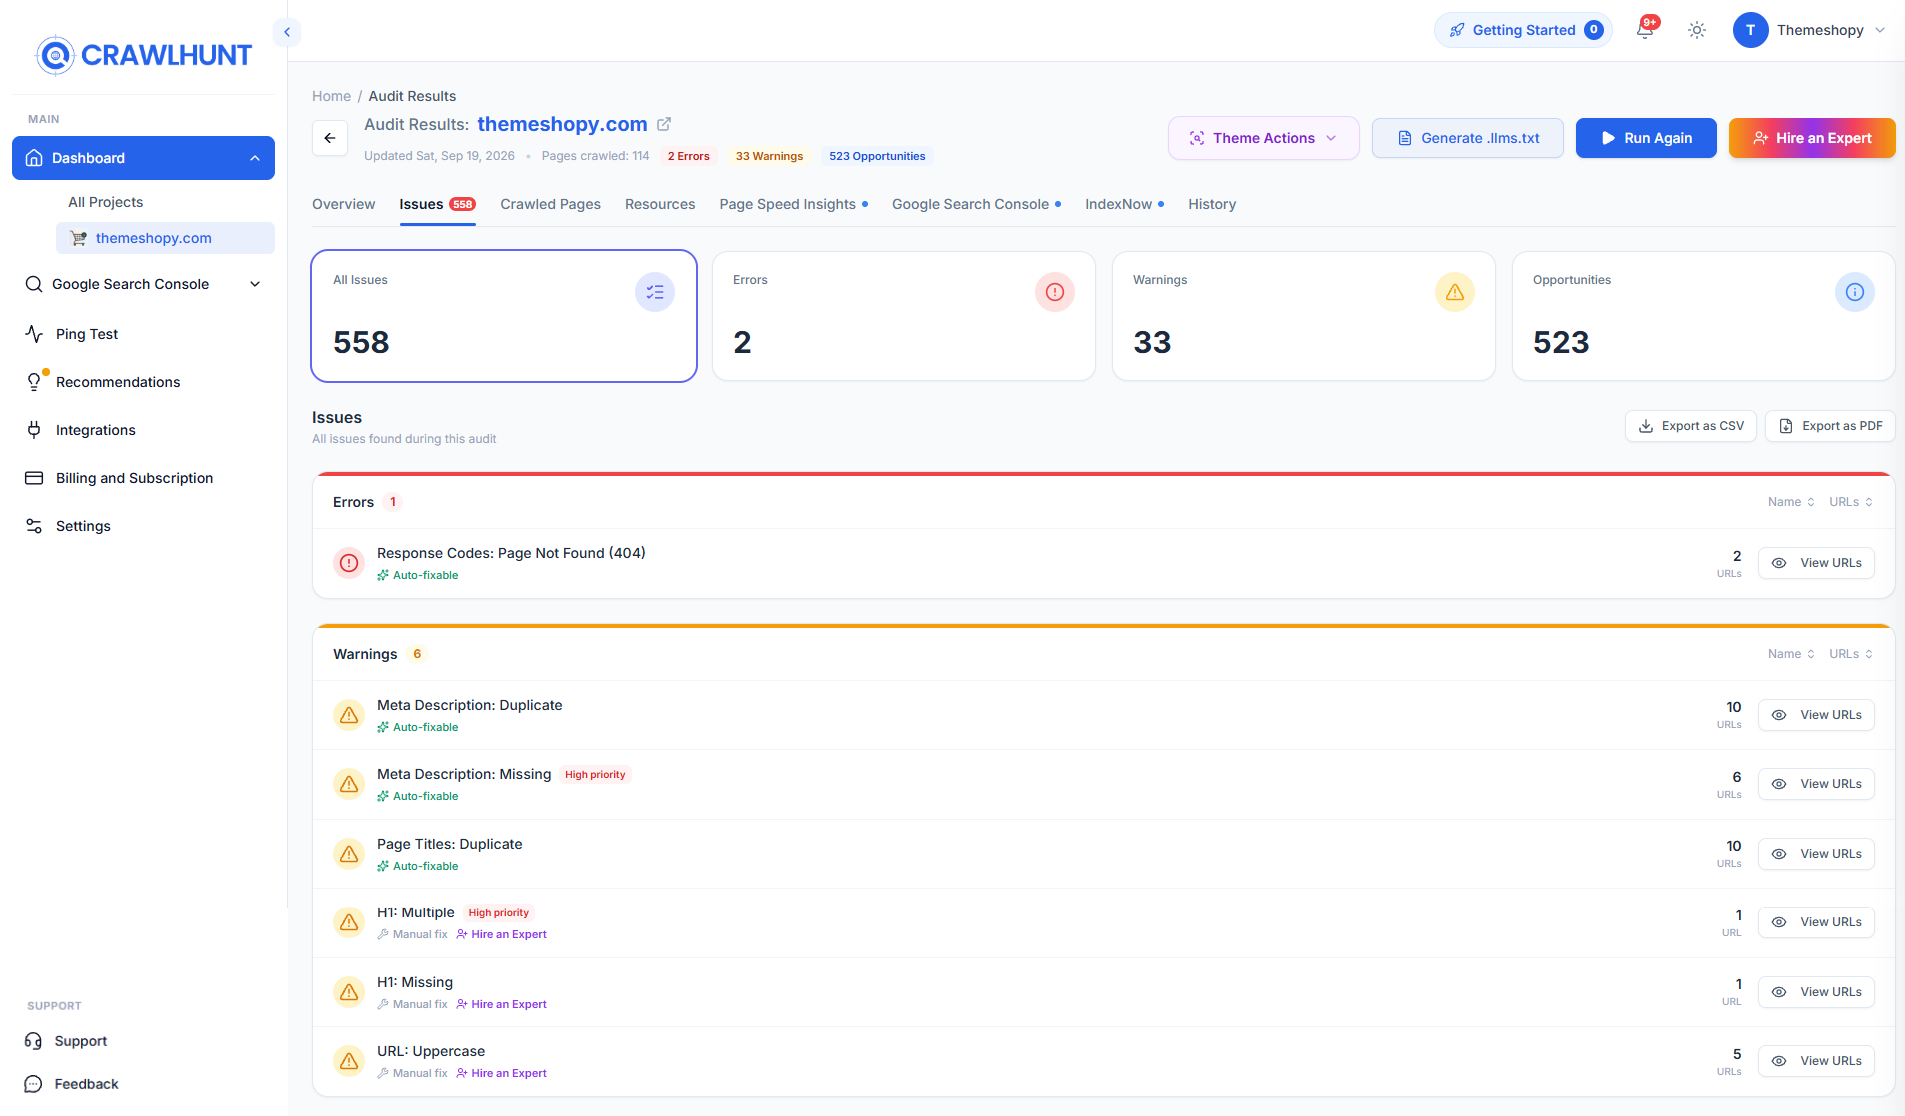Open Theme Actions dropdown

point(1263,138)
